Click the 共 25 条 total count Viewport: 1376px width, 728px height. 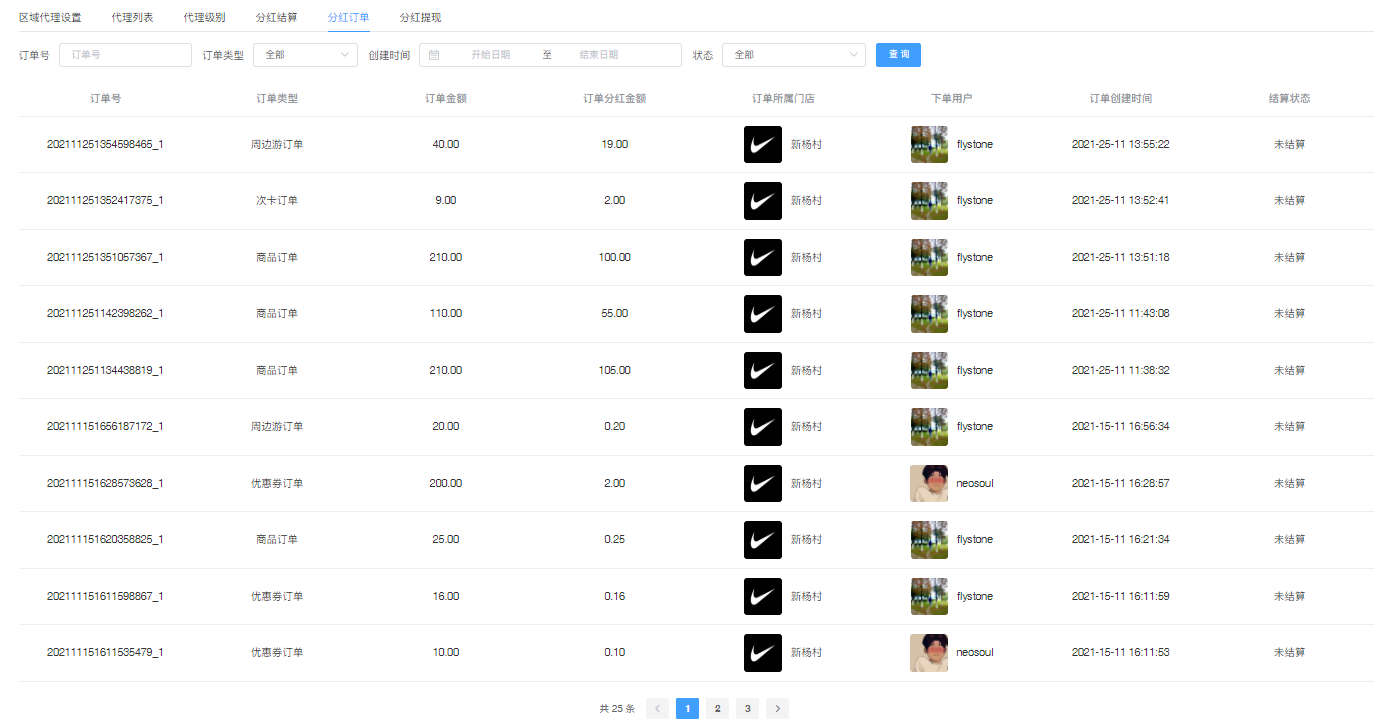[x=617, y=709]
